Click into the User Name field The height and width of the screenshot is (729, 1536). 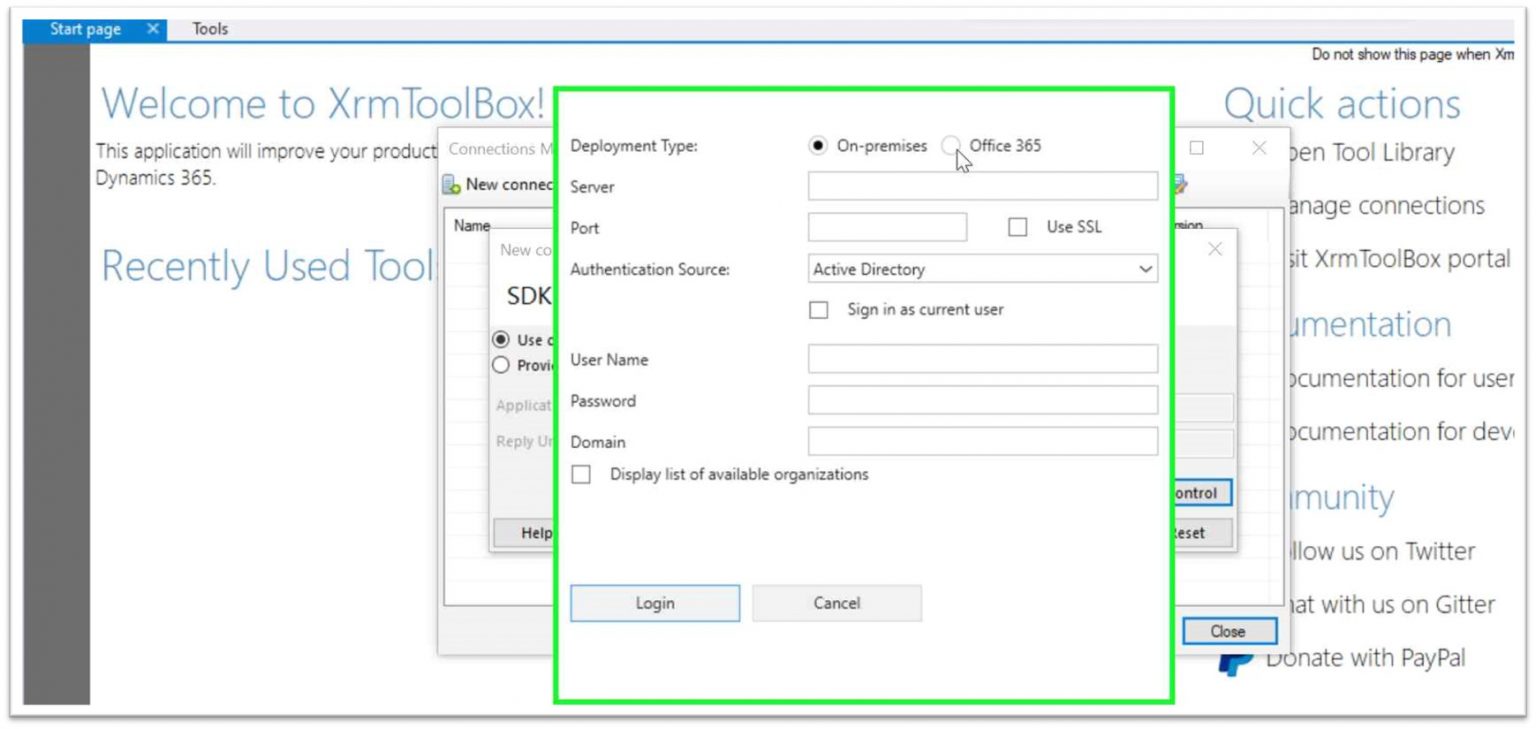982,358
